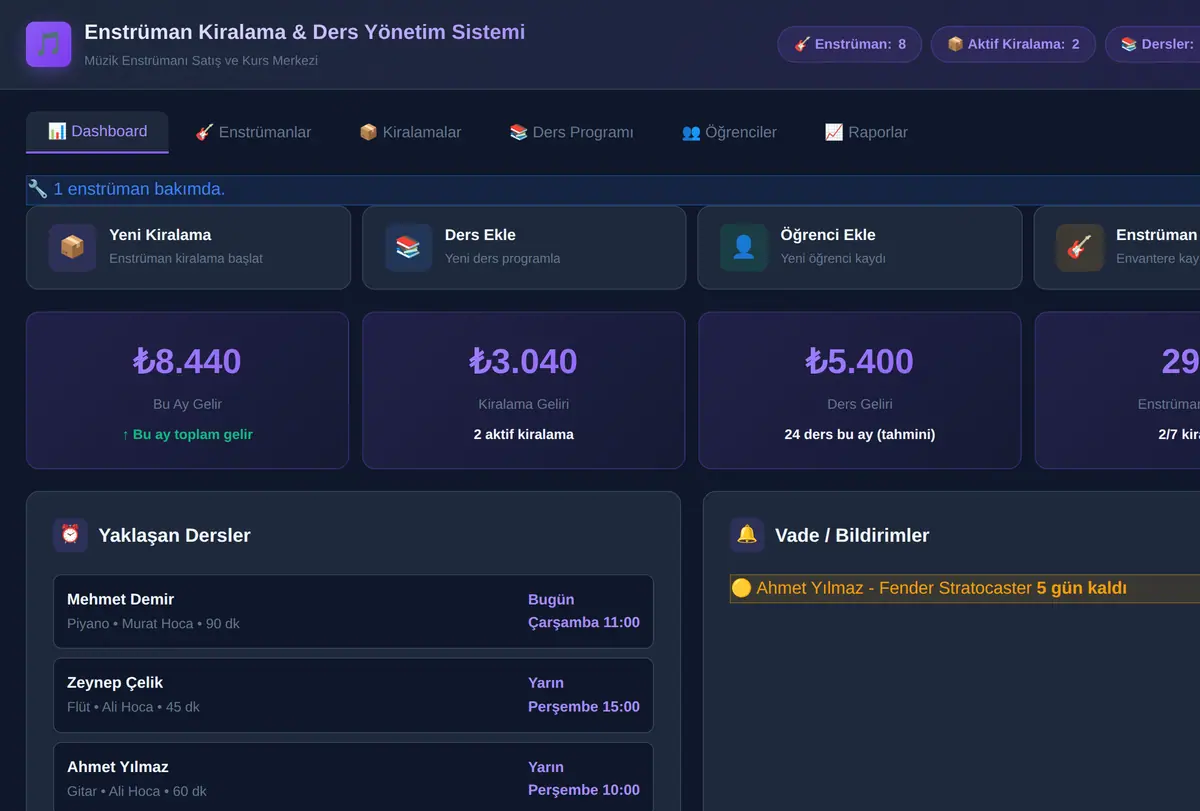This screenshot has width=1200, height=811.
Task: Click the books icon on Ders Ekle card
Action: pos(408,247)
